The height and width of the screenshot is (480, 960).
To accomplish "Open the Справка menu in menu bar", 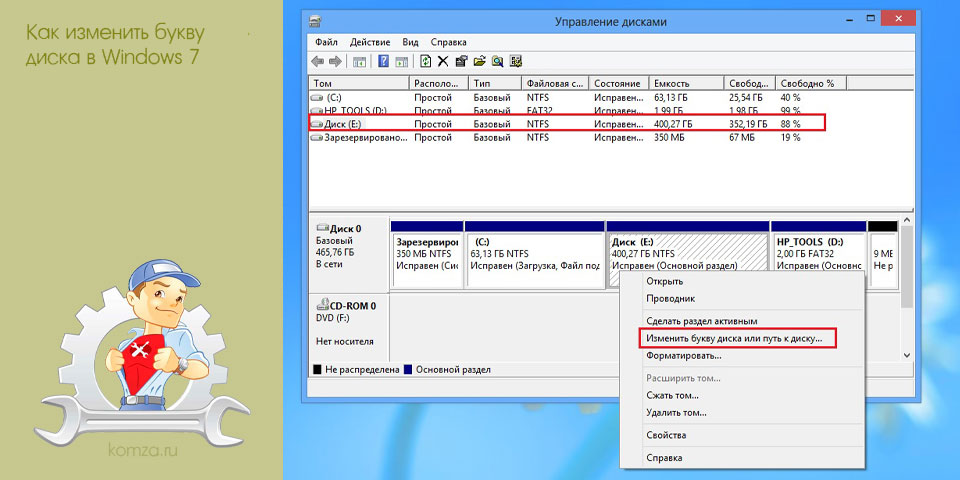I will tap(448, 42).
